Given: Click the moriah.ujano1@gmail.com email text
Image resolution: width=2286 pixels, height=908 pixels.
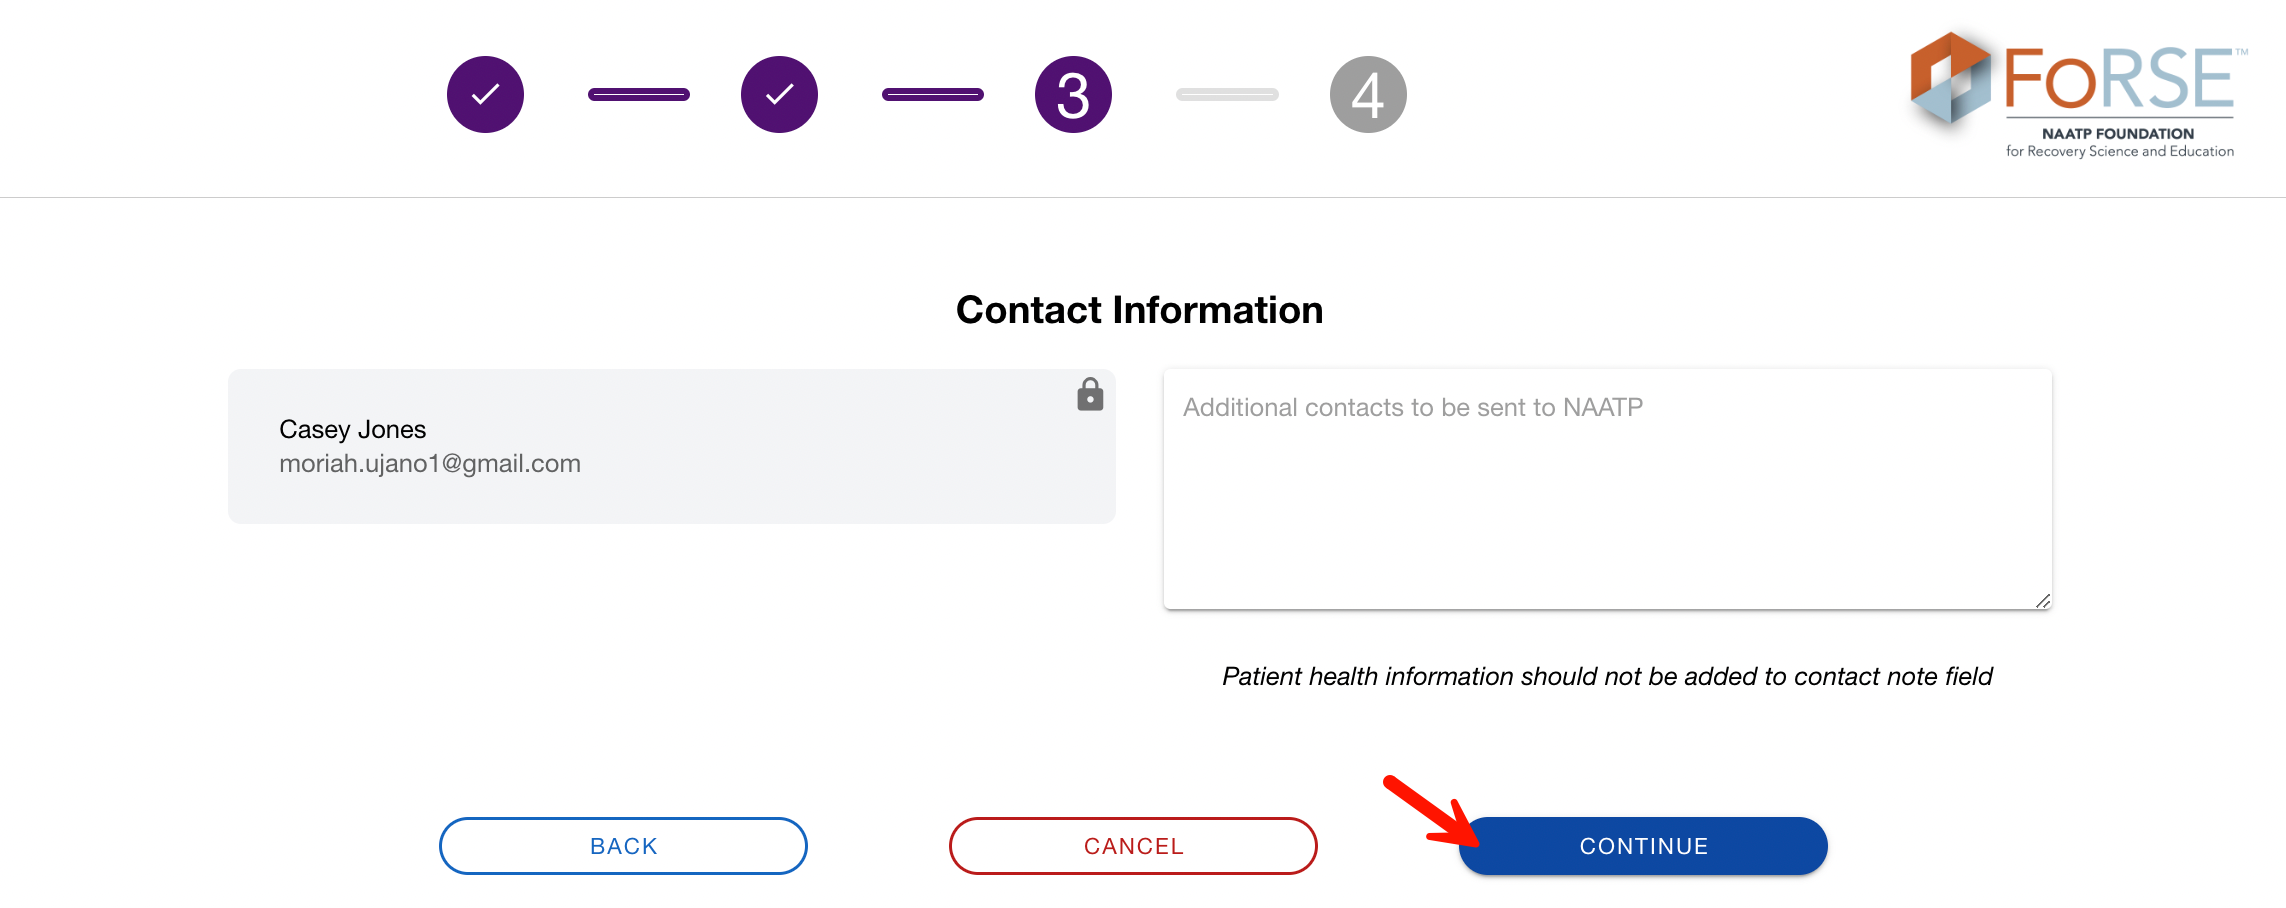Looking at the screenshot, I should point(430,464).
